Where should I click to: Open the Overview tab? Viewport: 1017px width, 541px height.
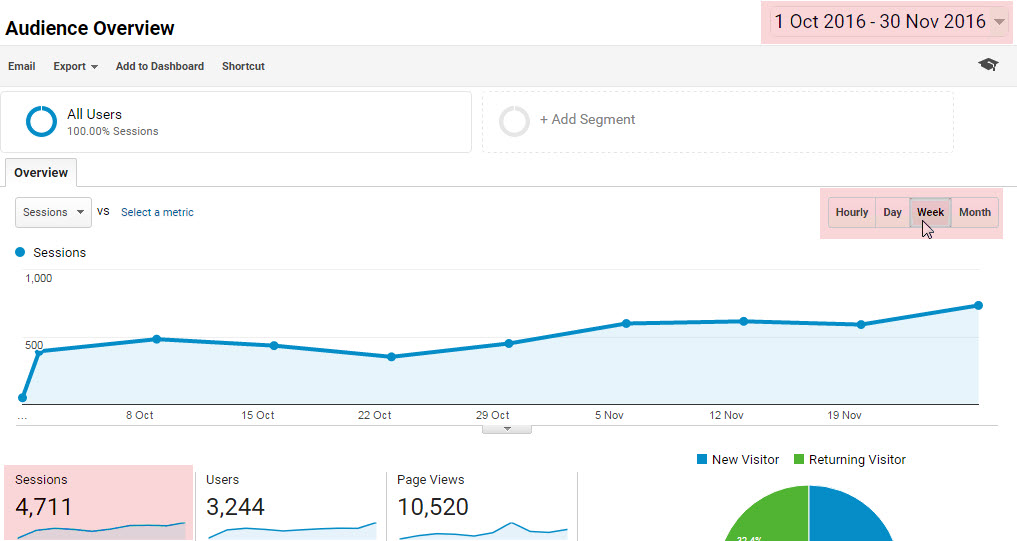click(41, 173)
